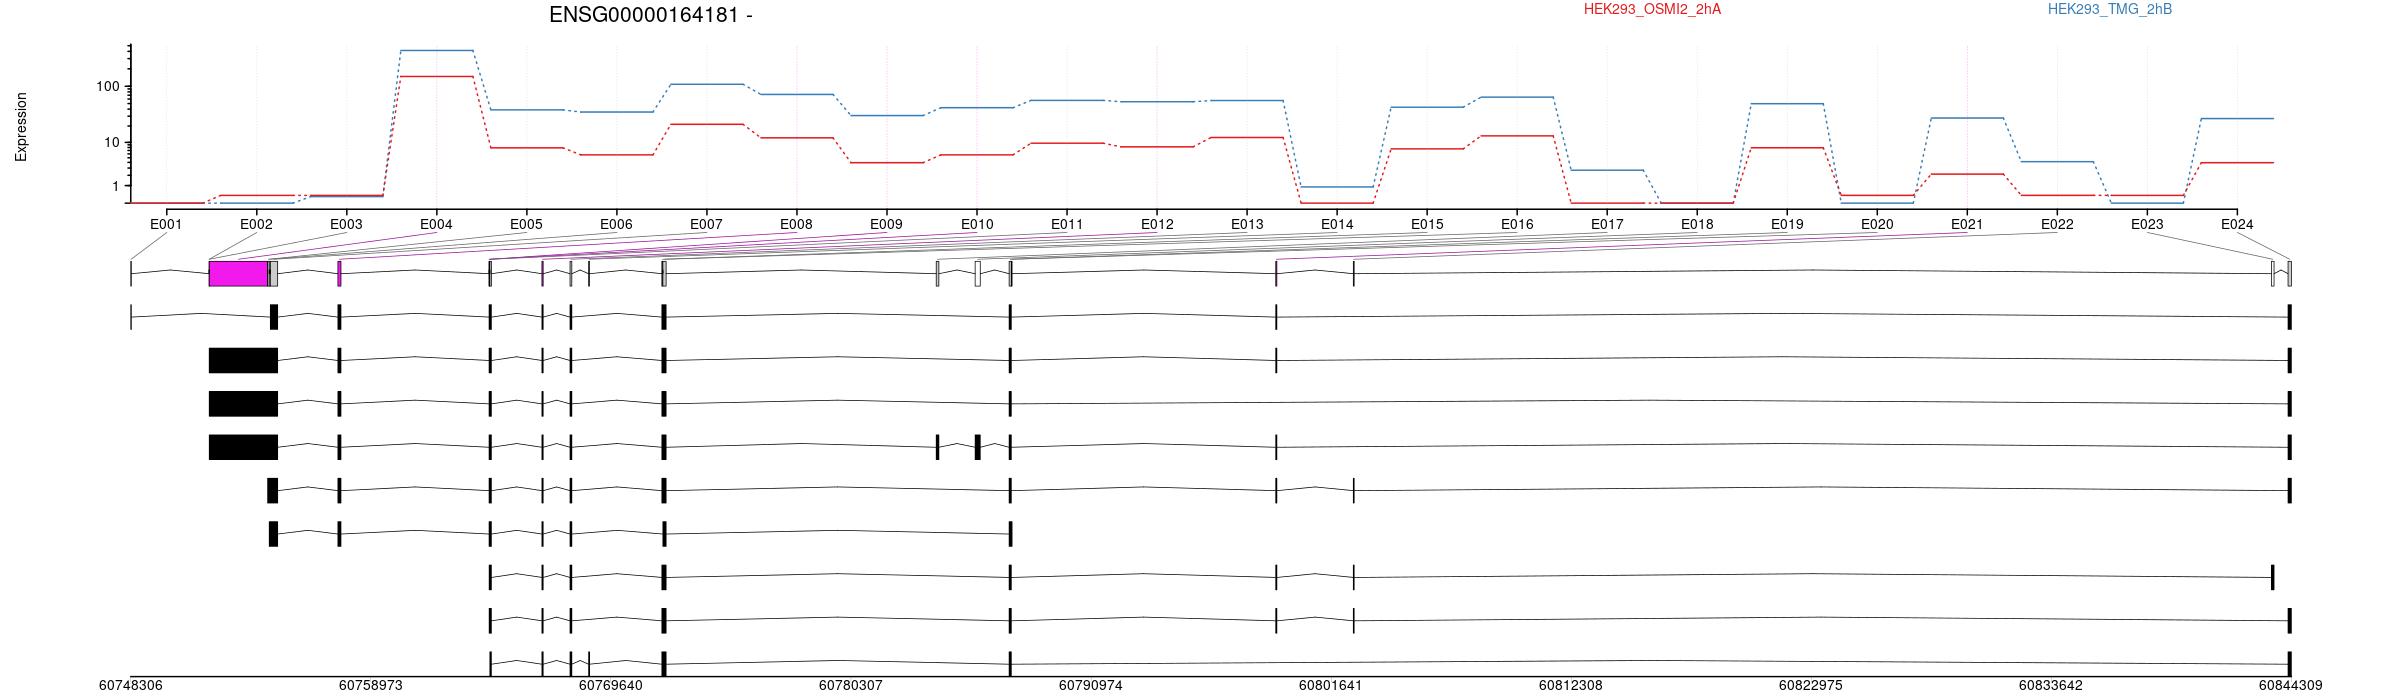Click genomic coordinate 60801641
Viewport: 2400px width, 700px height.
[x=1331, y=686]
